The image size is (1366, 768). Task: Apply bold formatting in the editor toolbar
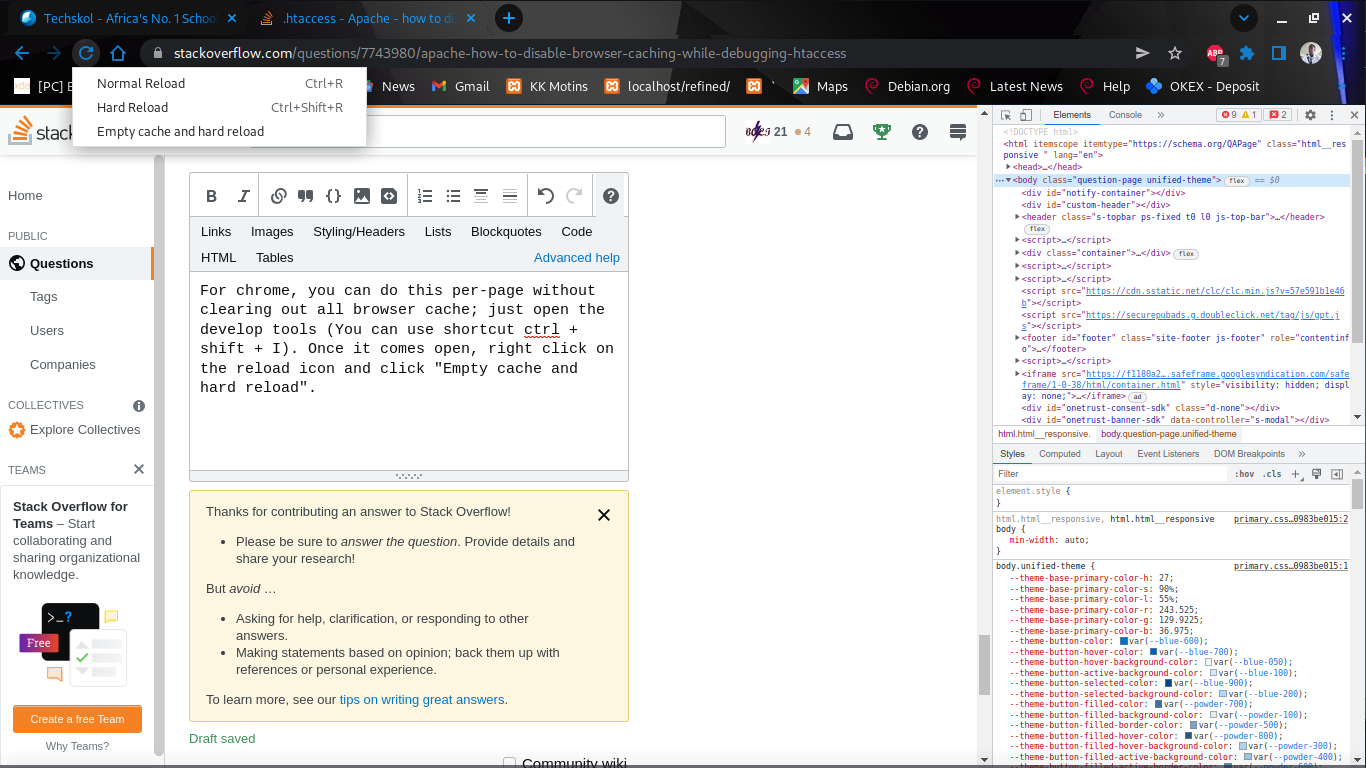click(211, 196)
